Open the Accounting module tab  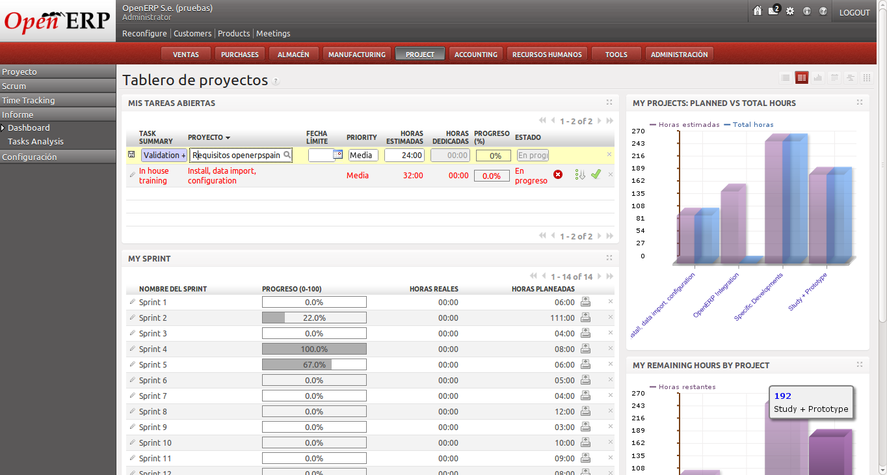476,54
